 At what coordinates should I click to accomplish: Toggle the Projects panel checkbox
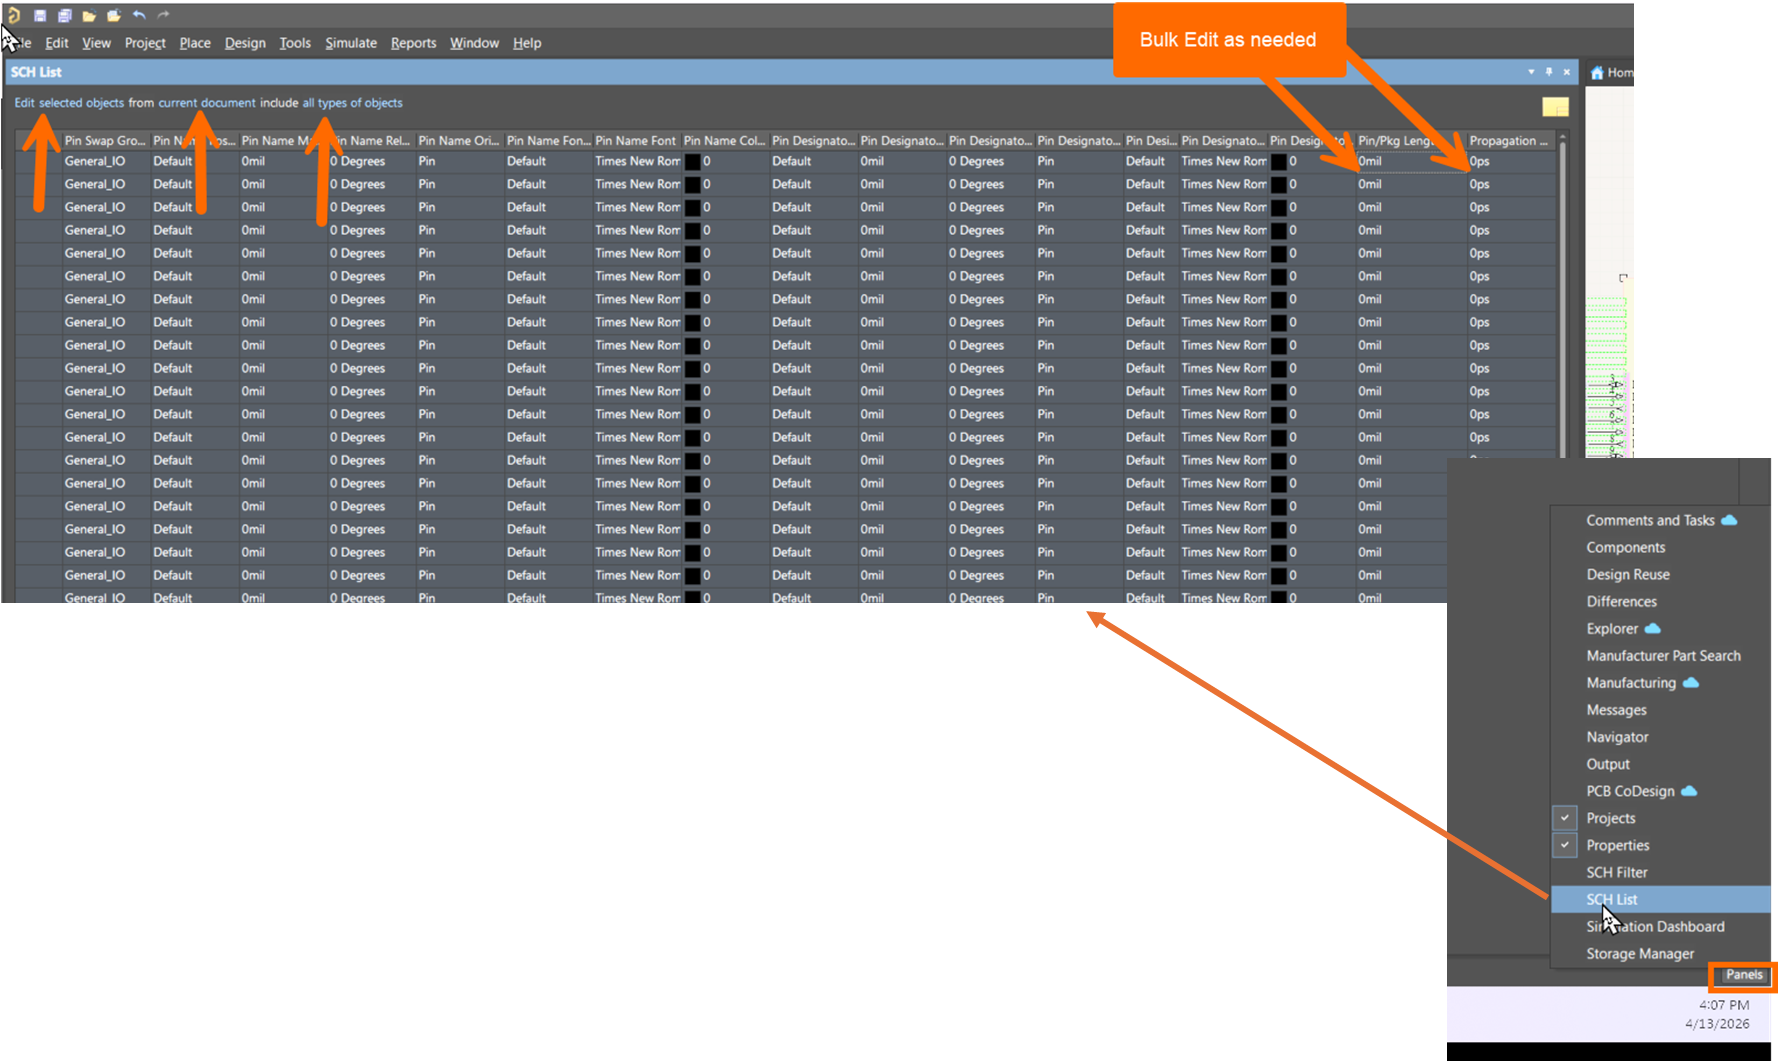click(x=1565, y=818)
